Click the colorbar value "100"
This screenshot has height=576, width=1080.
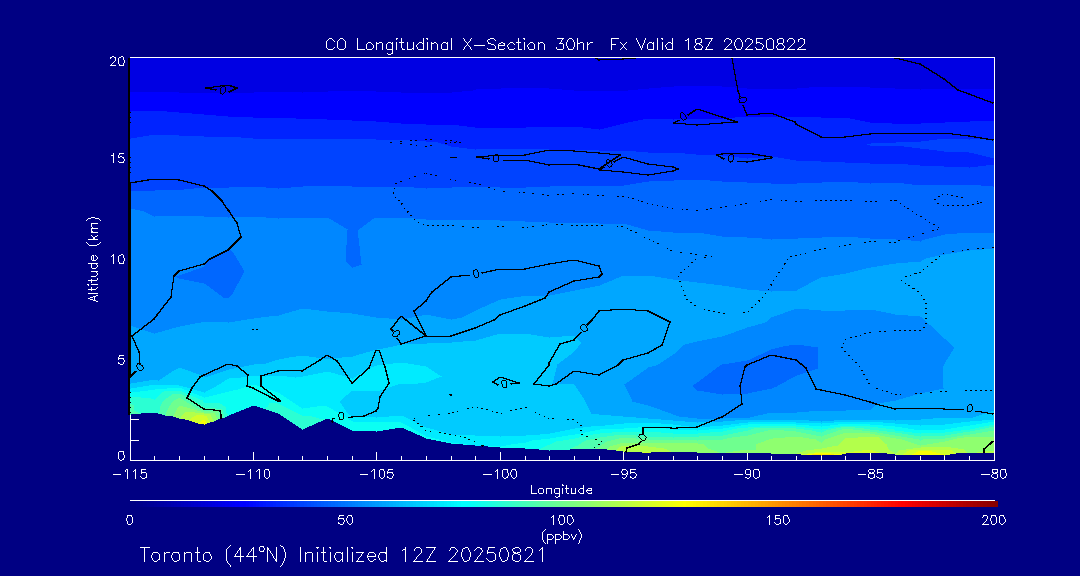[x=562, y=520]
